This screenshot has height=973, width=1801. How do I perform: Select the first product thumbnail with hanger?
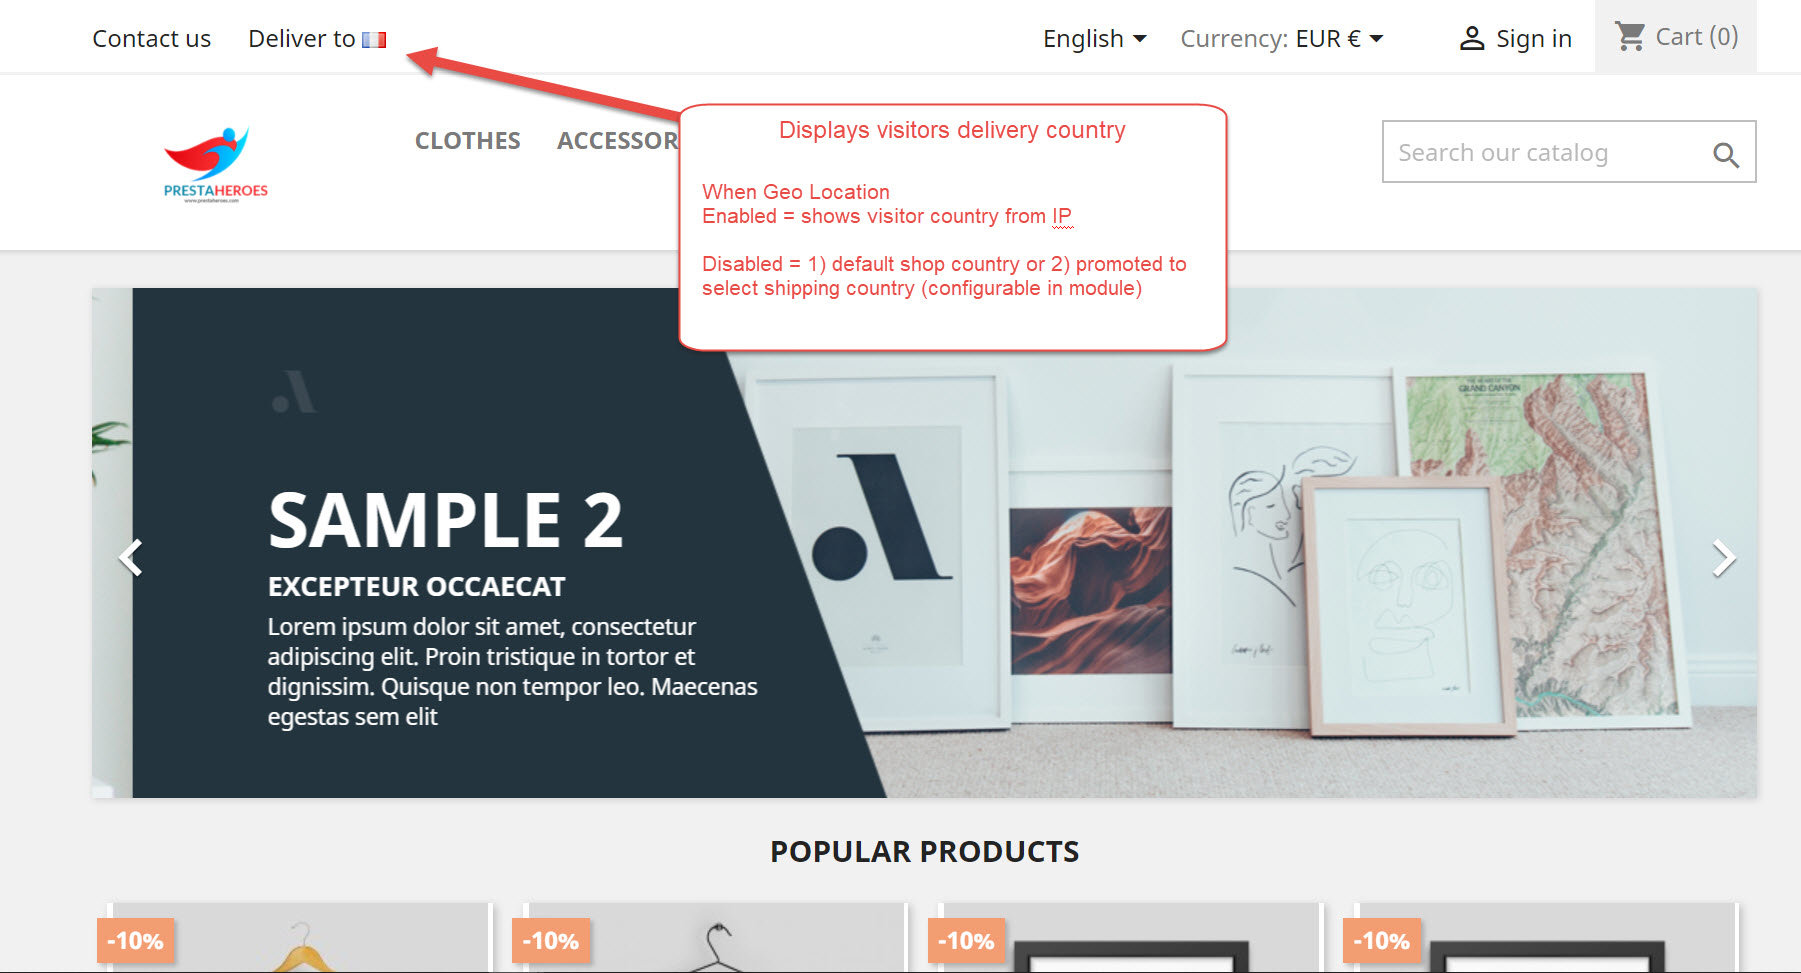[301, 937]
